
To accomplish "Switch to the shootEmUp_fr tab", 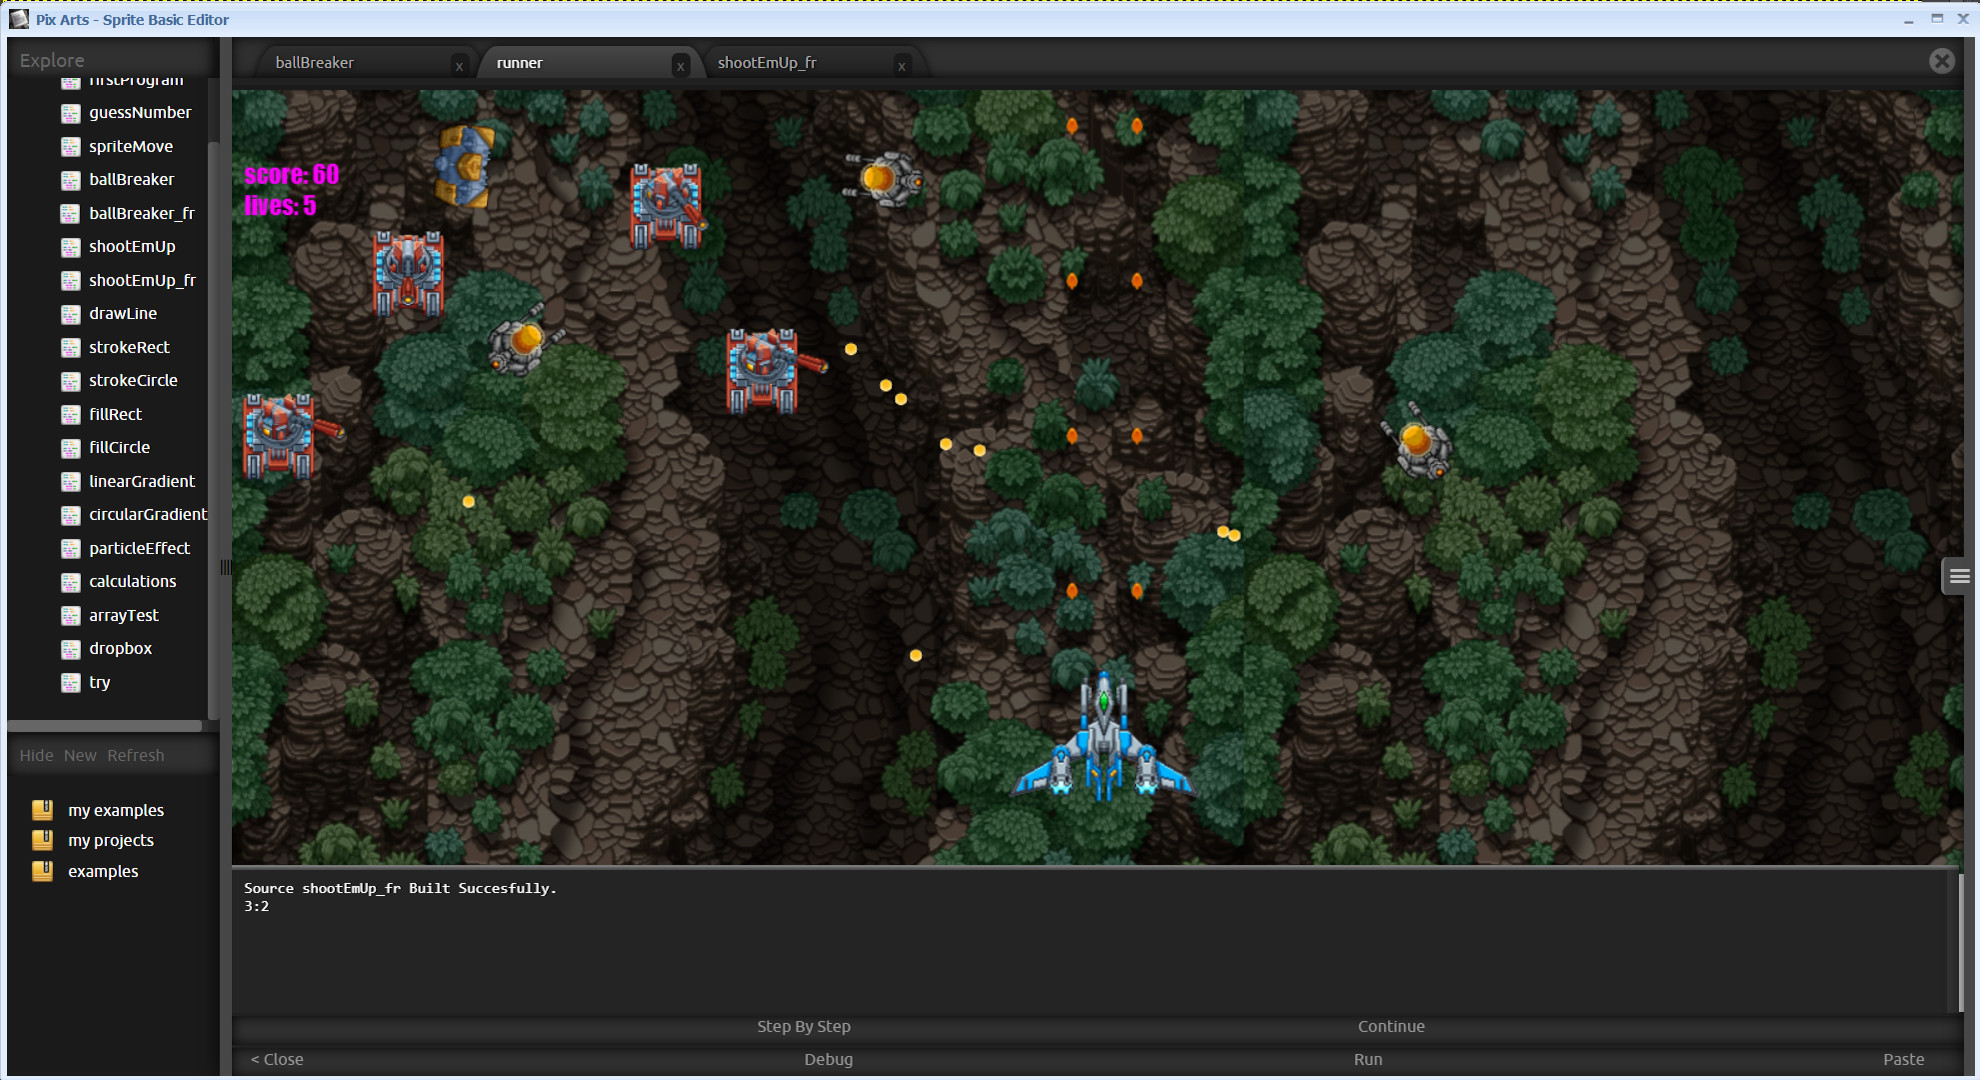I will click(769, 62).
